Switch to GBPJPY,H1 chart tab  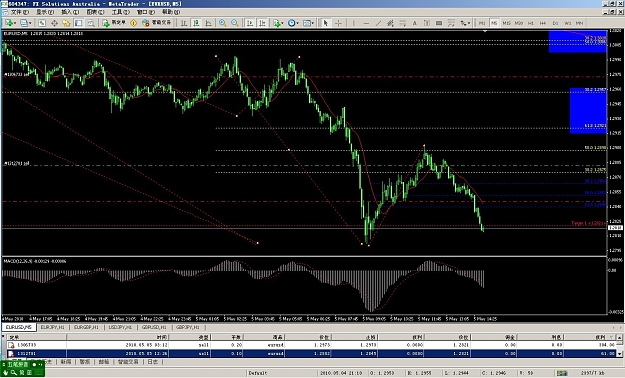188,327
